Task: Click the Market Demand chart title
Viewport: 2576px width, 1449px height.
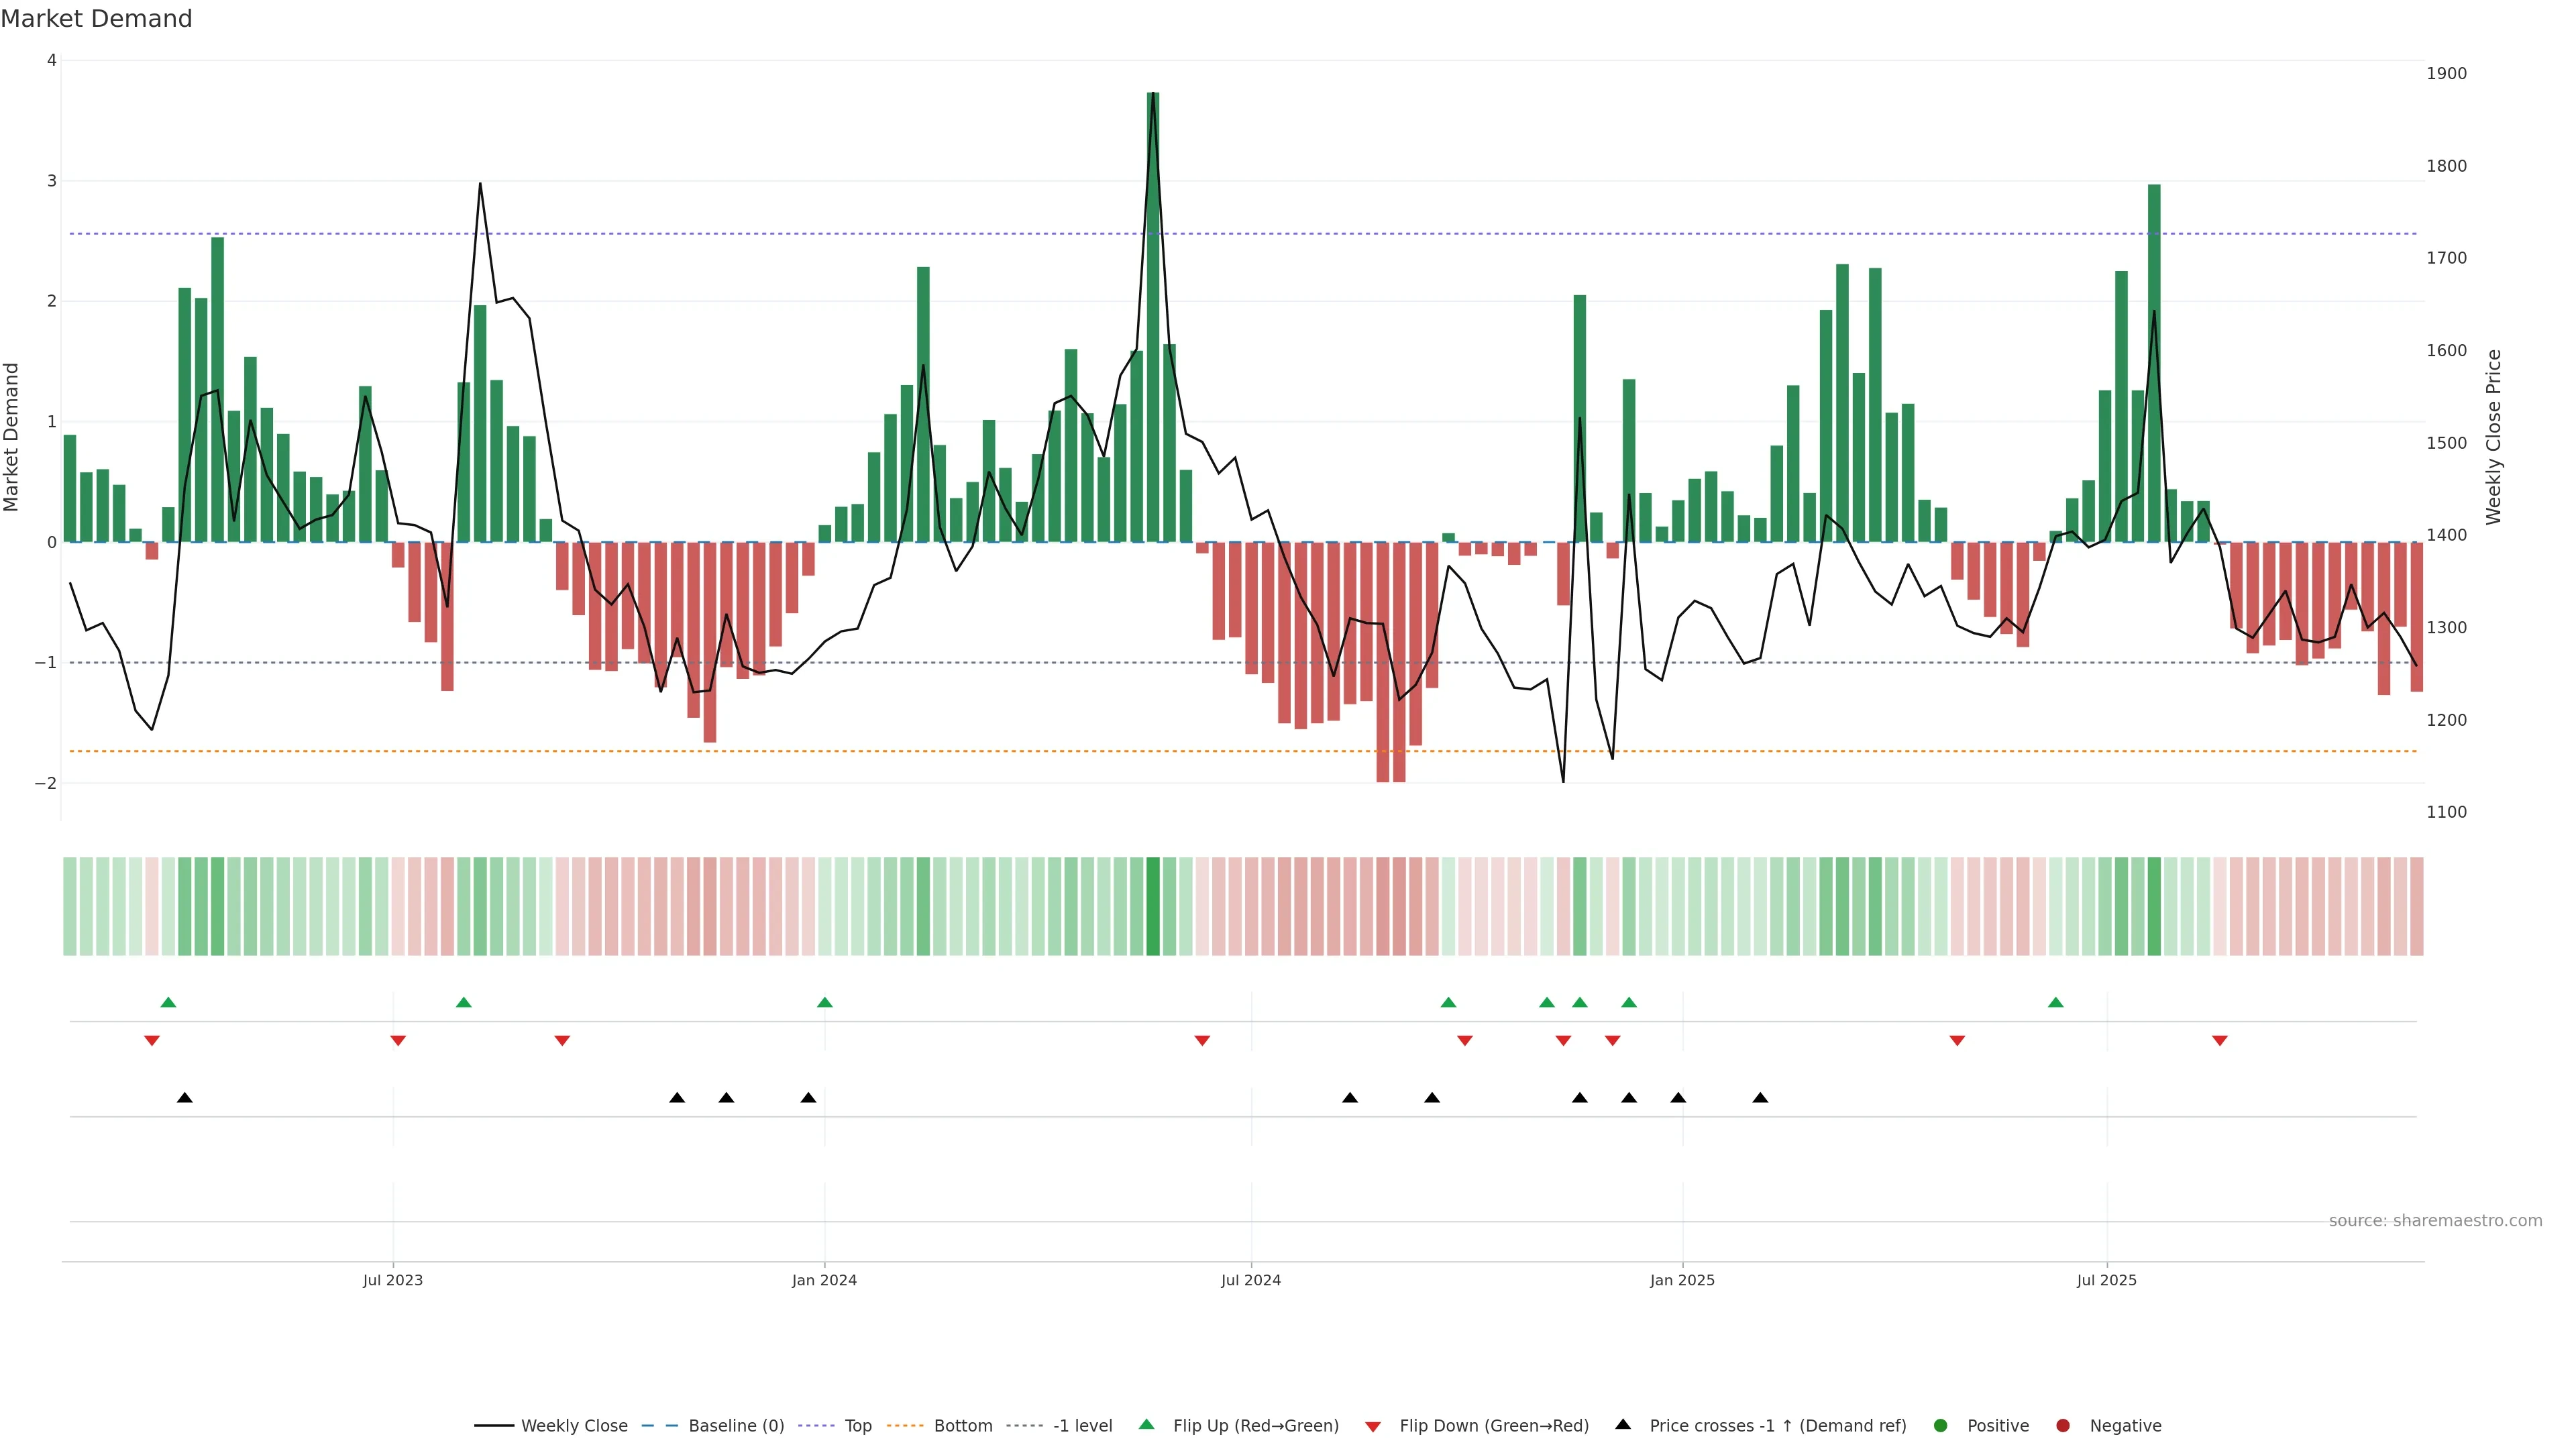Action: click(96, 19)
